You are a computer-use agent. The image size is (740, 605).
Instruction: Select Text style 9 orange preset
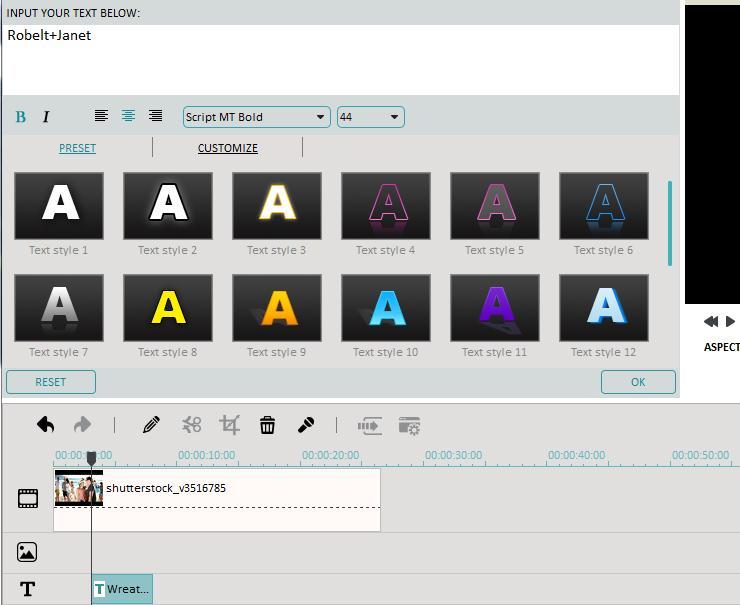point(277,308)
